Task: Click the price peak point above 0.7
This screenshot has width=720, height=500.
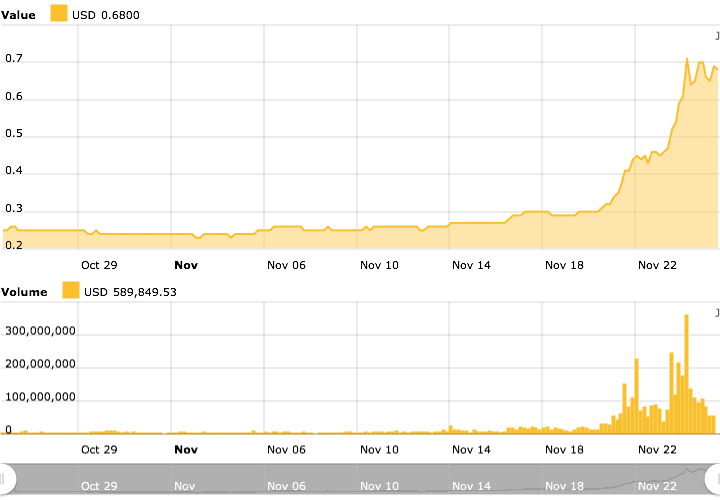Action: [687, 59]
